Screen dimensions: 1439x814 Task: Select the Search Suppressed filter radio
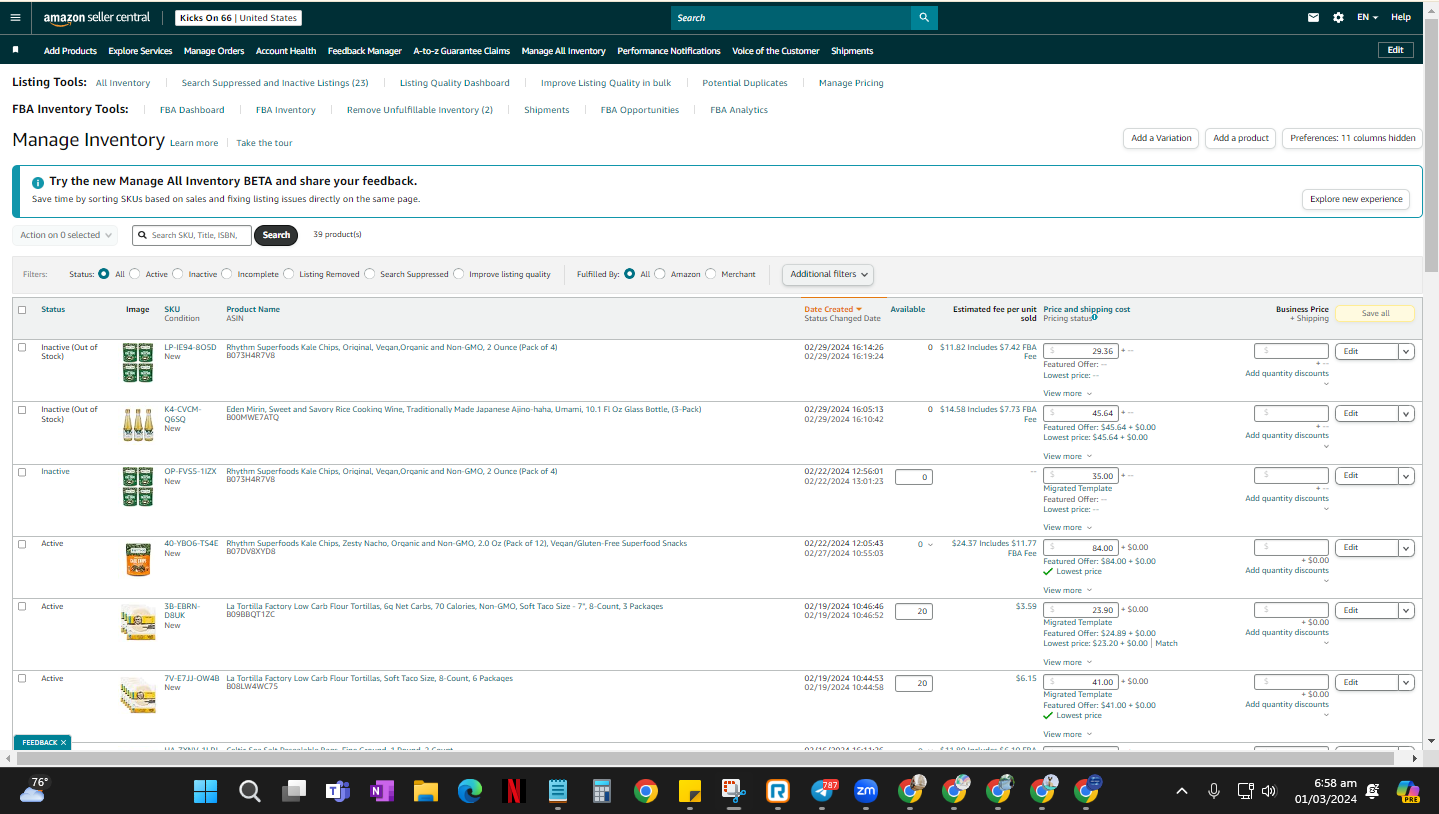coord(370,274)
